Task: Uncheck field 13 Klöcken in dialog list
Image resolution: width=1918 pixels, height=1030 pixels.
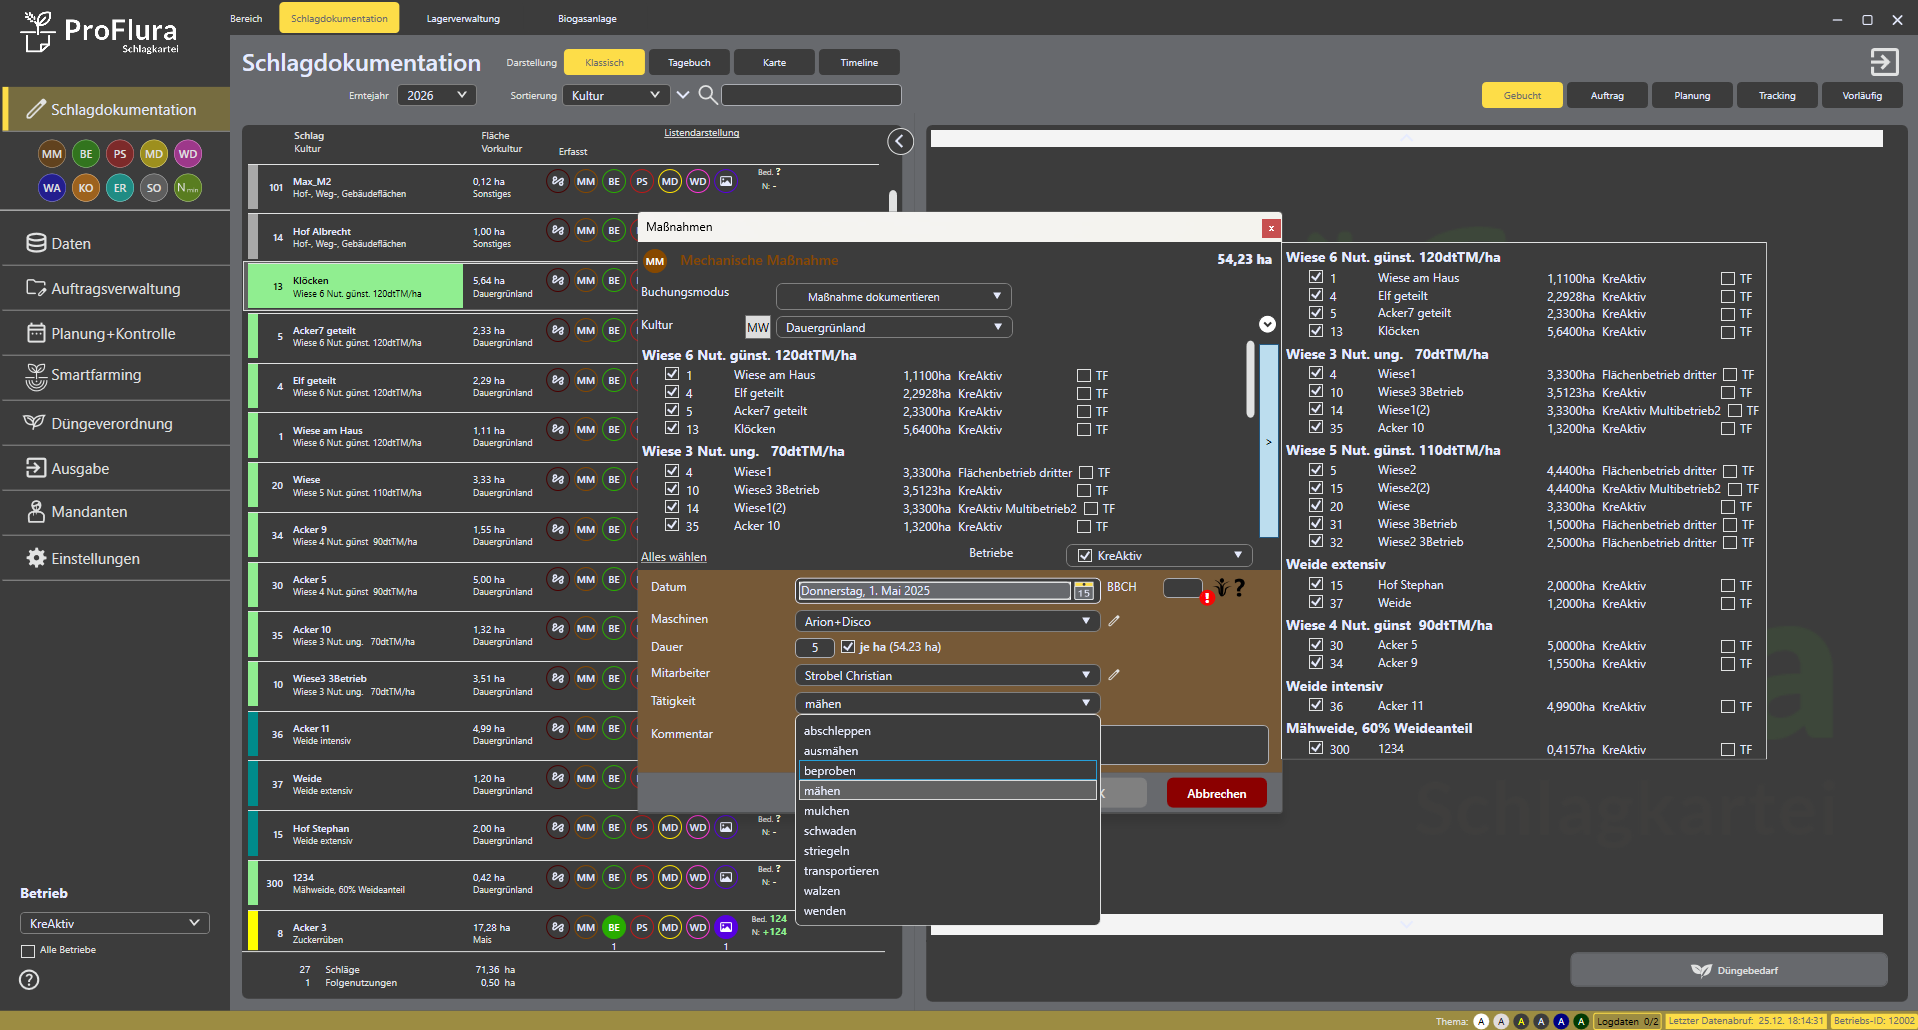Action: tap(672, 429)
